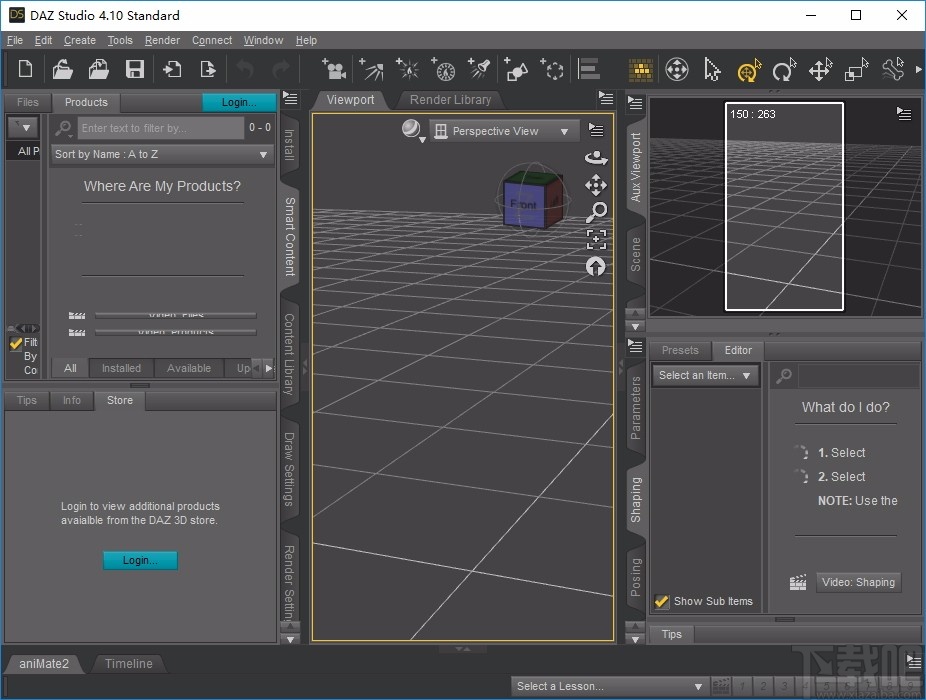Click the Video: Shaping button

pyautogui.click(x=858, y=581)
